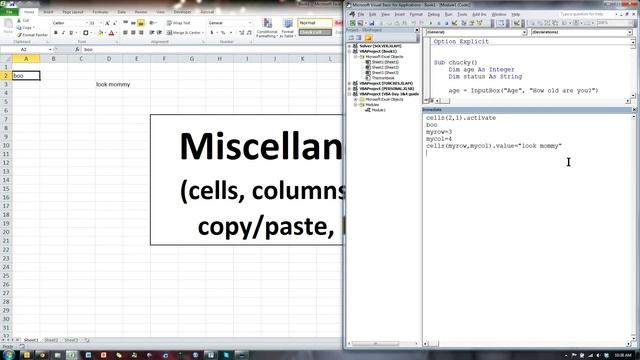Click View Object icon in Project pane
Screen dimensions: 640x360
coord(358,38)
